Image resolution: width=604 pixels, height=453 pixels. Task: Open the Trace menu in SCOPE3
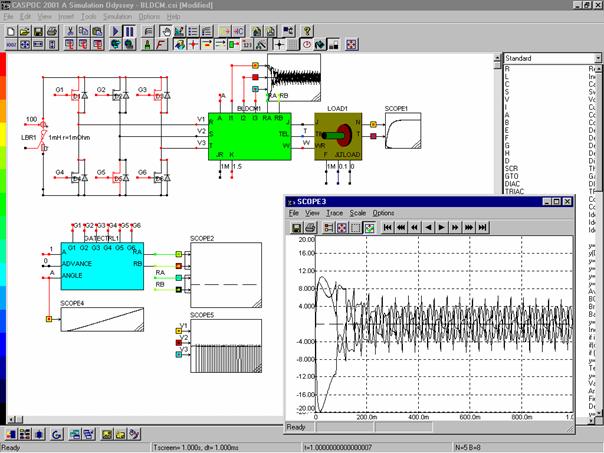pos(335,213)
